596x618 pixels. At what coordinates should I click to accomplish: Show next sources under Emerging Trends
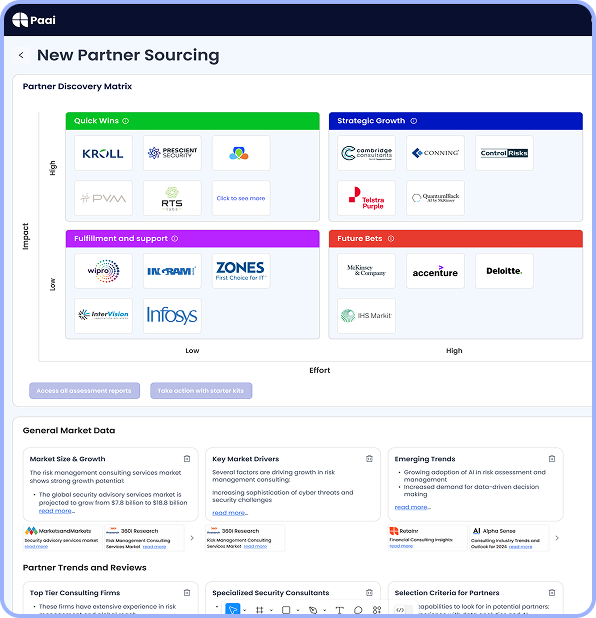click(557, 538)
